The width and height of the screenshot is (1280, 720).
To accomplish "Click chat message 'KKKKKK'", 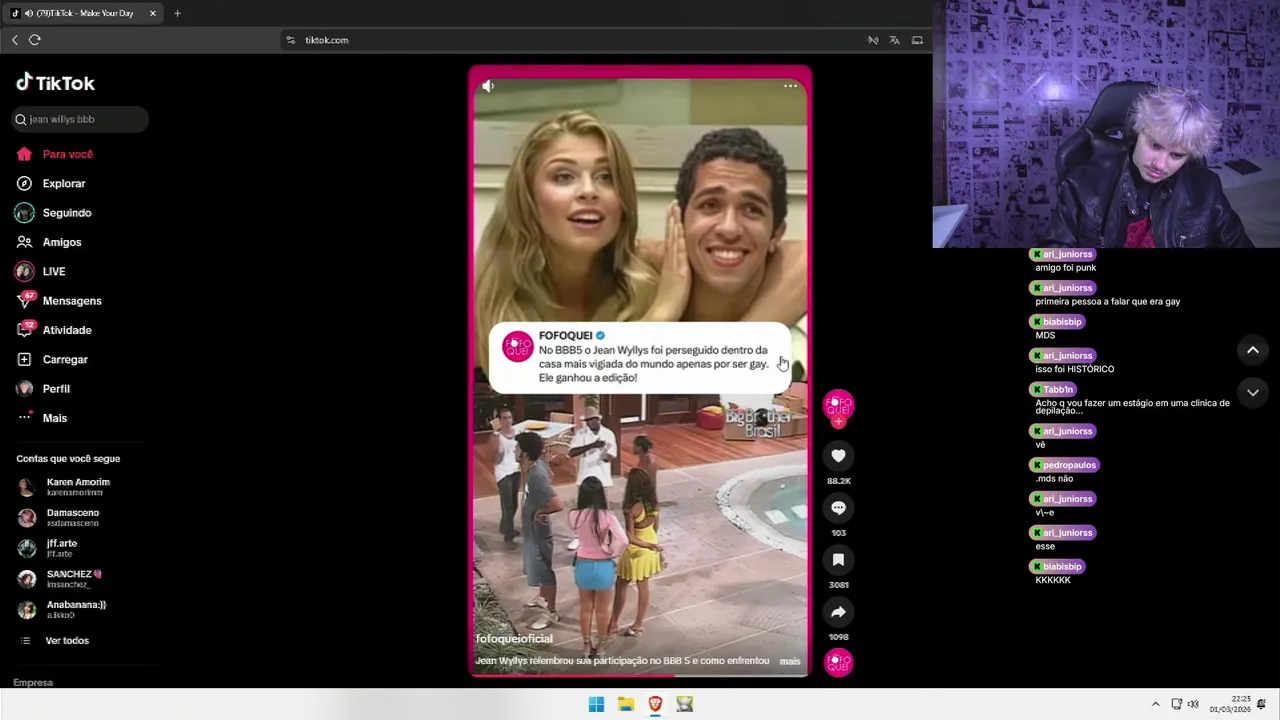I will click(x=1053, y=580).
